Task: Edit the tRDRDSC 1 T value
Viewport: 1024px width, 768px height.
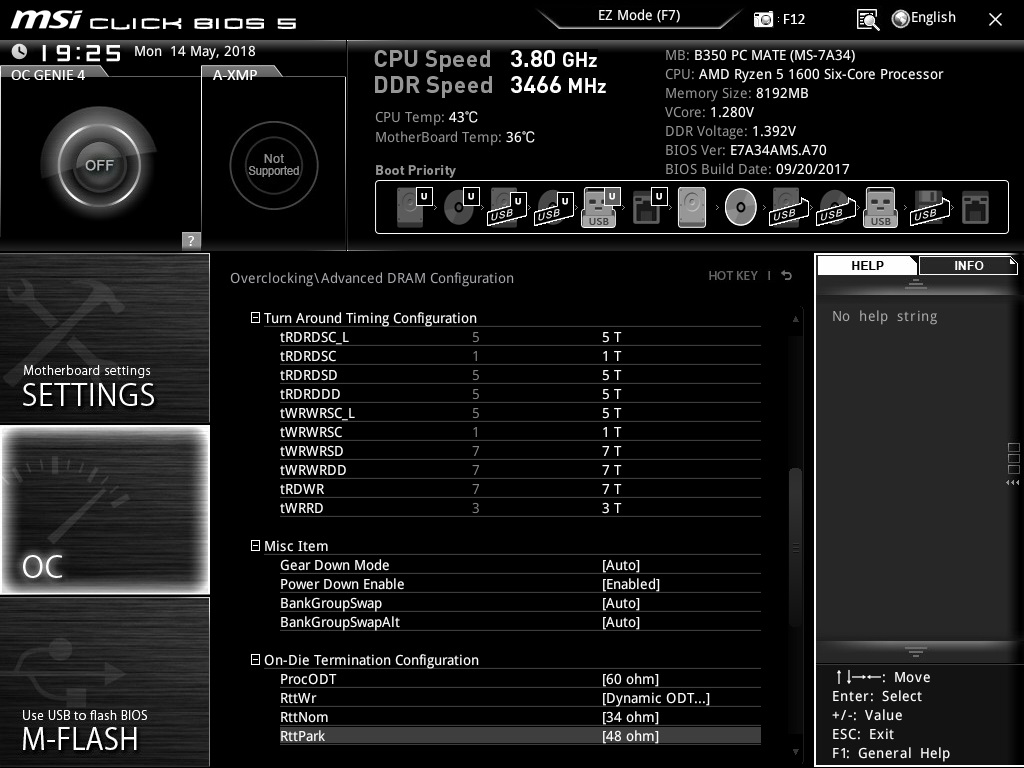Action: coord(611,356)
